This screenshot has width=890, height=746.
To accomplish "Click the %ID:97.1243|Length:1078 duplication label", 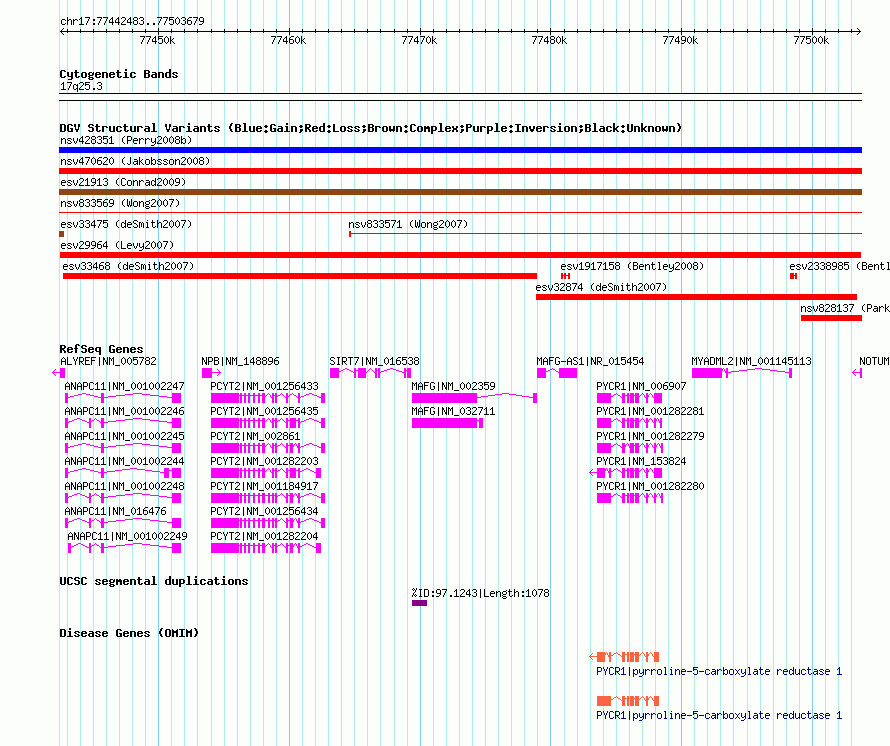I will pyautogui.click(x=481, y=593).
